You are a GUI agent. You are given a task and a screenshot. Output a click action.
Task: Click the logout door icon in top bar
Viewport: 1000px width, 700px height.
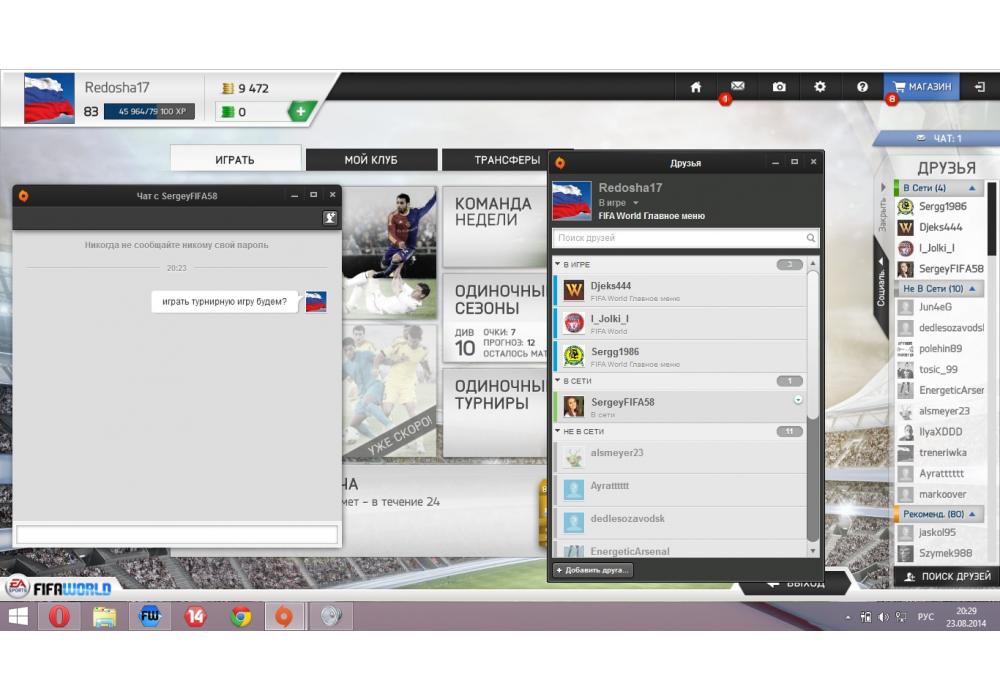click(979, 87)
